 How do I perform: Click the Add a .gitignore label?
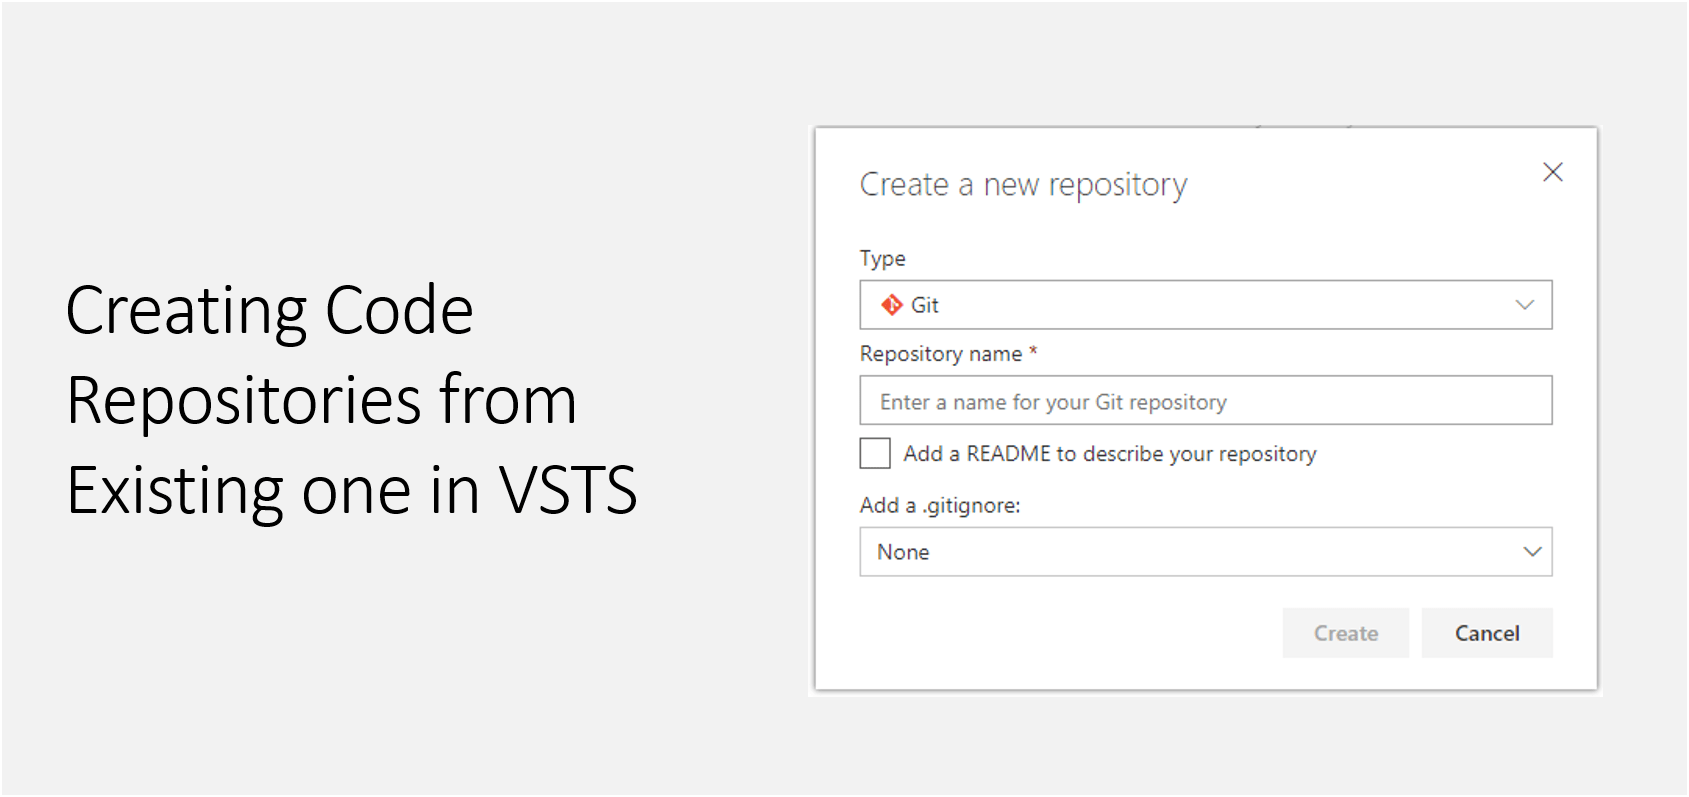click(x=940, y=505)
